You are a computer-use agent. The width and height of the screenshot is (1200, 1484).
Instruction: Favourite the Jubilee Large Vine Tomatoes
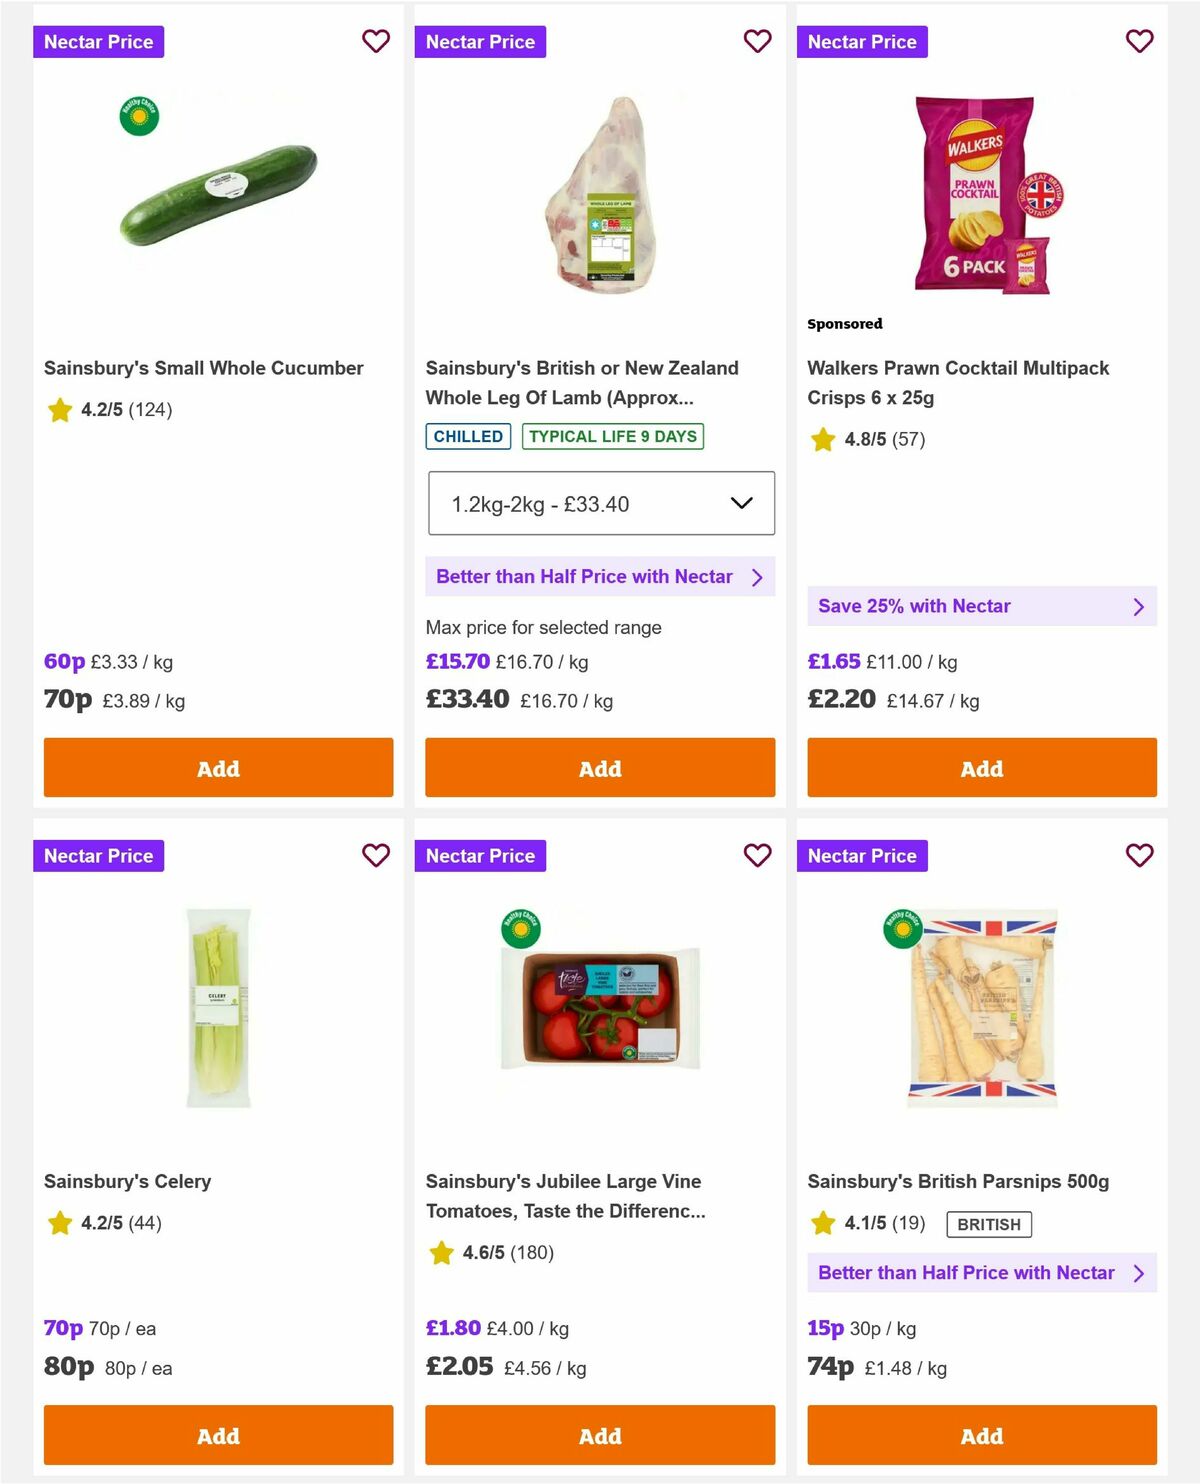[757, 855]
